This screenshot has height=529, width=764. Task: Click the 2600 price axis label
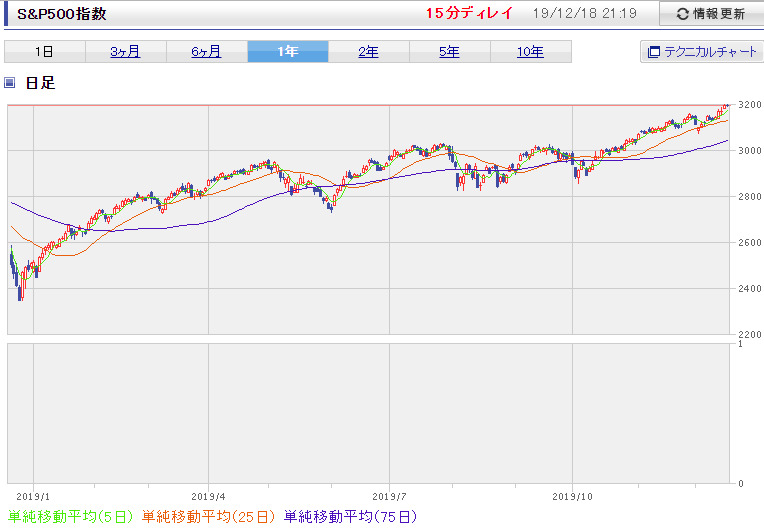pyautogui.click(x=749, y=243)
